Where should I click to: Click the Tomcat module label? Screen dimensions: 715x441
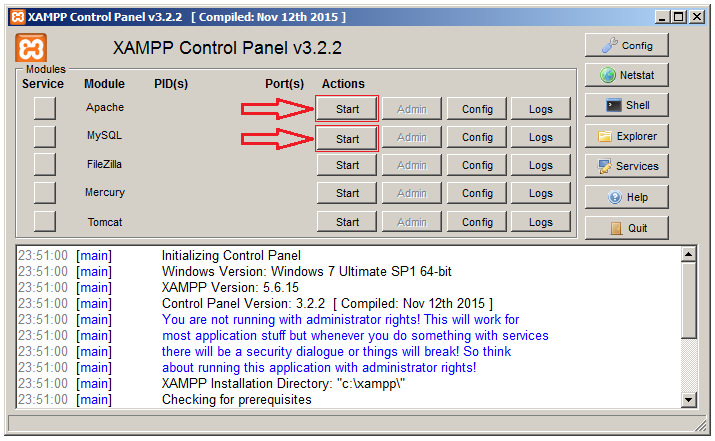[x=105, y=222]
